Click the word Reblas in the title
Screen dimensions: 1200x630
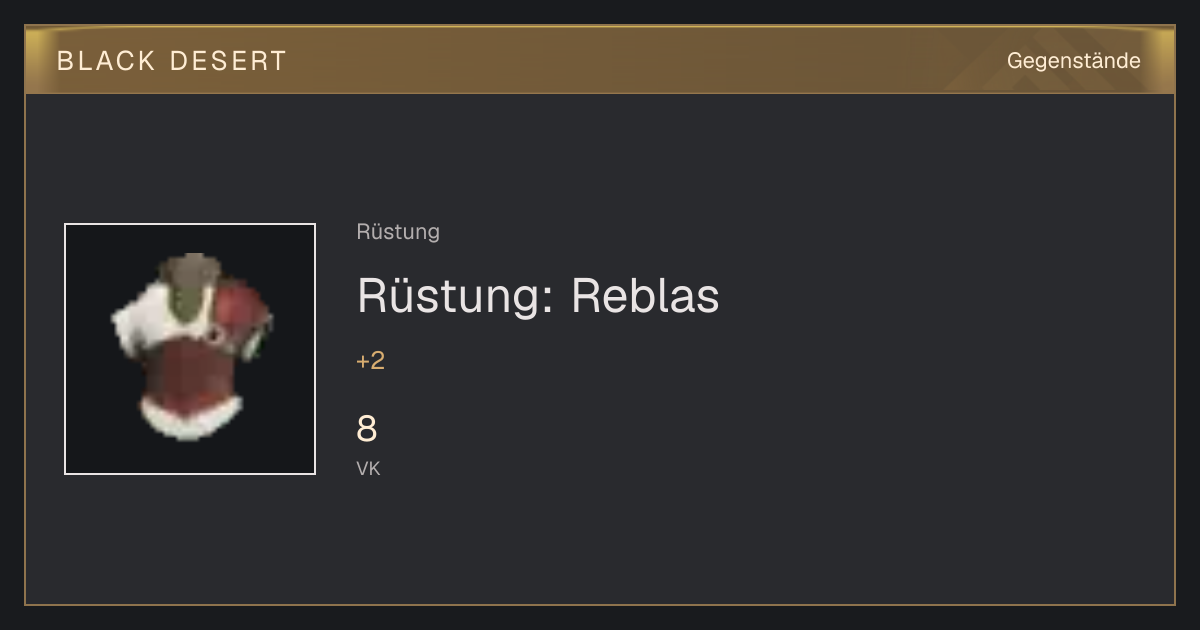pyautogui.click(x=645, y=295)
